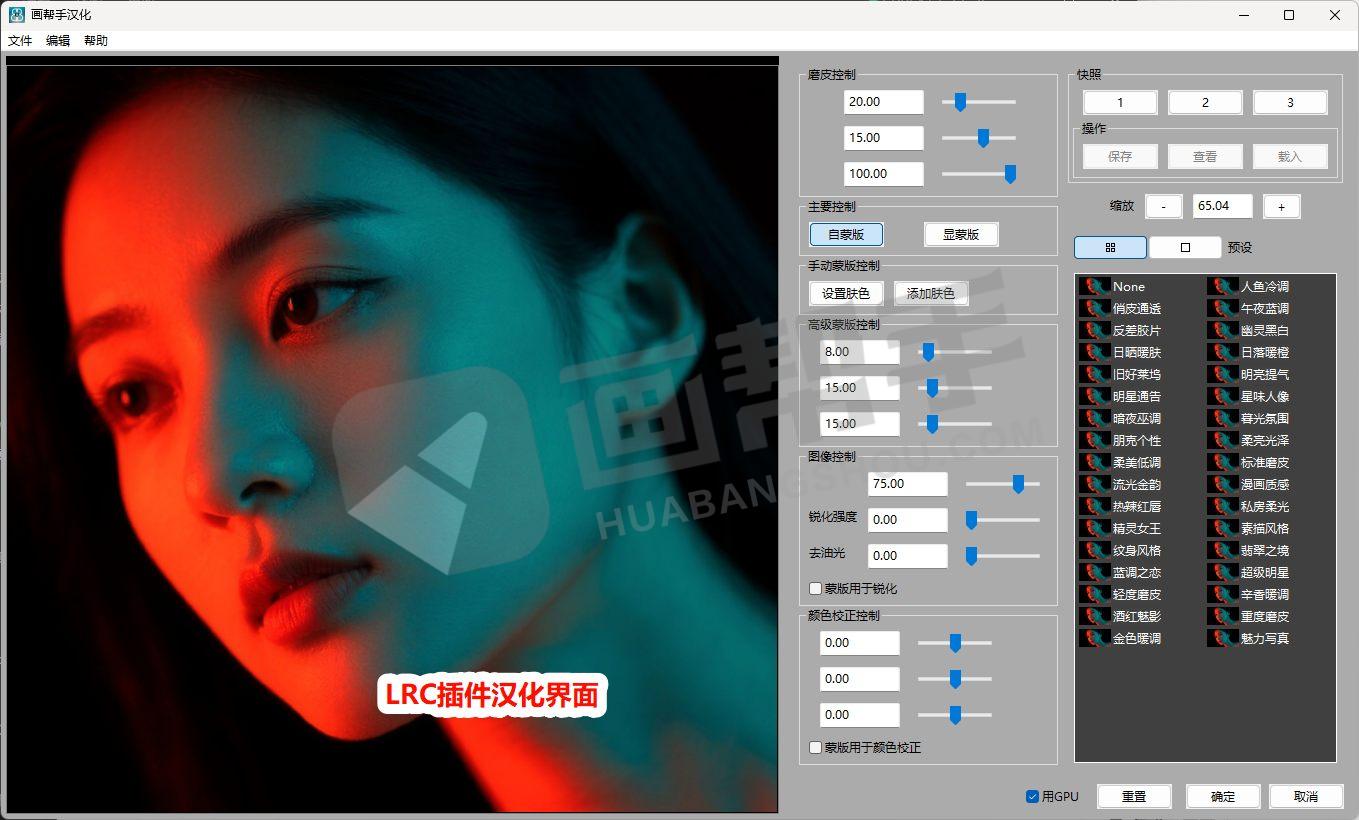This screenshot has height=820, width=1359.
Task: Select the 金色暖调 preset name
Action: point(1137,638)
